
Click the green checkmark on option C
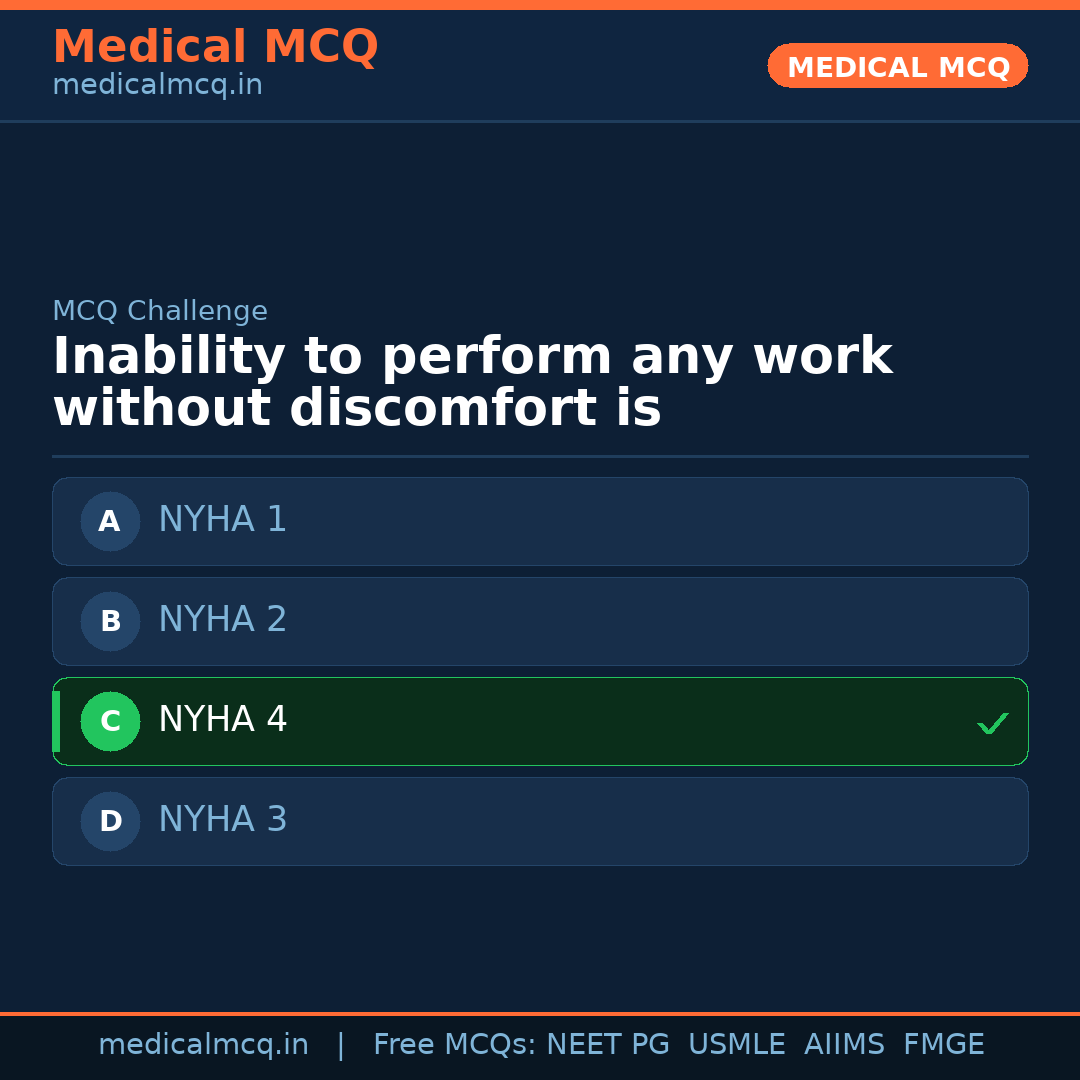992,722
